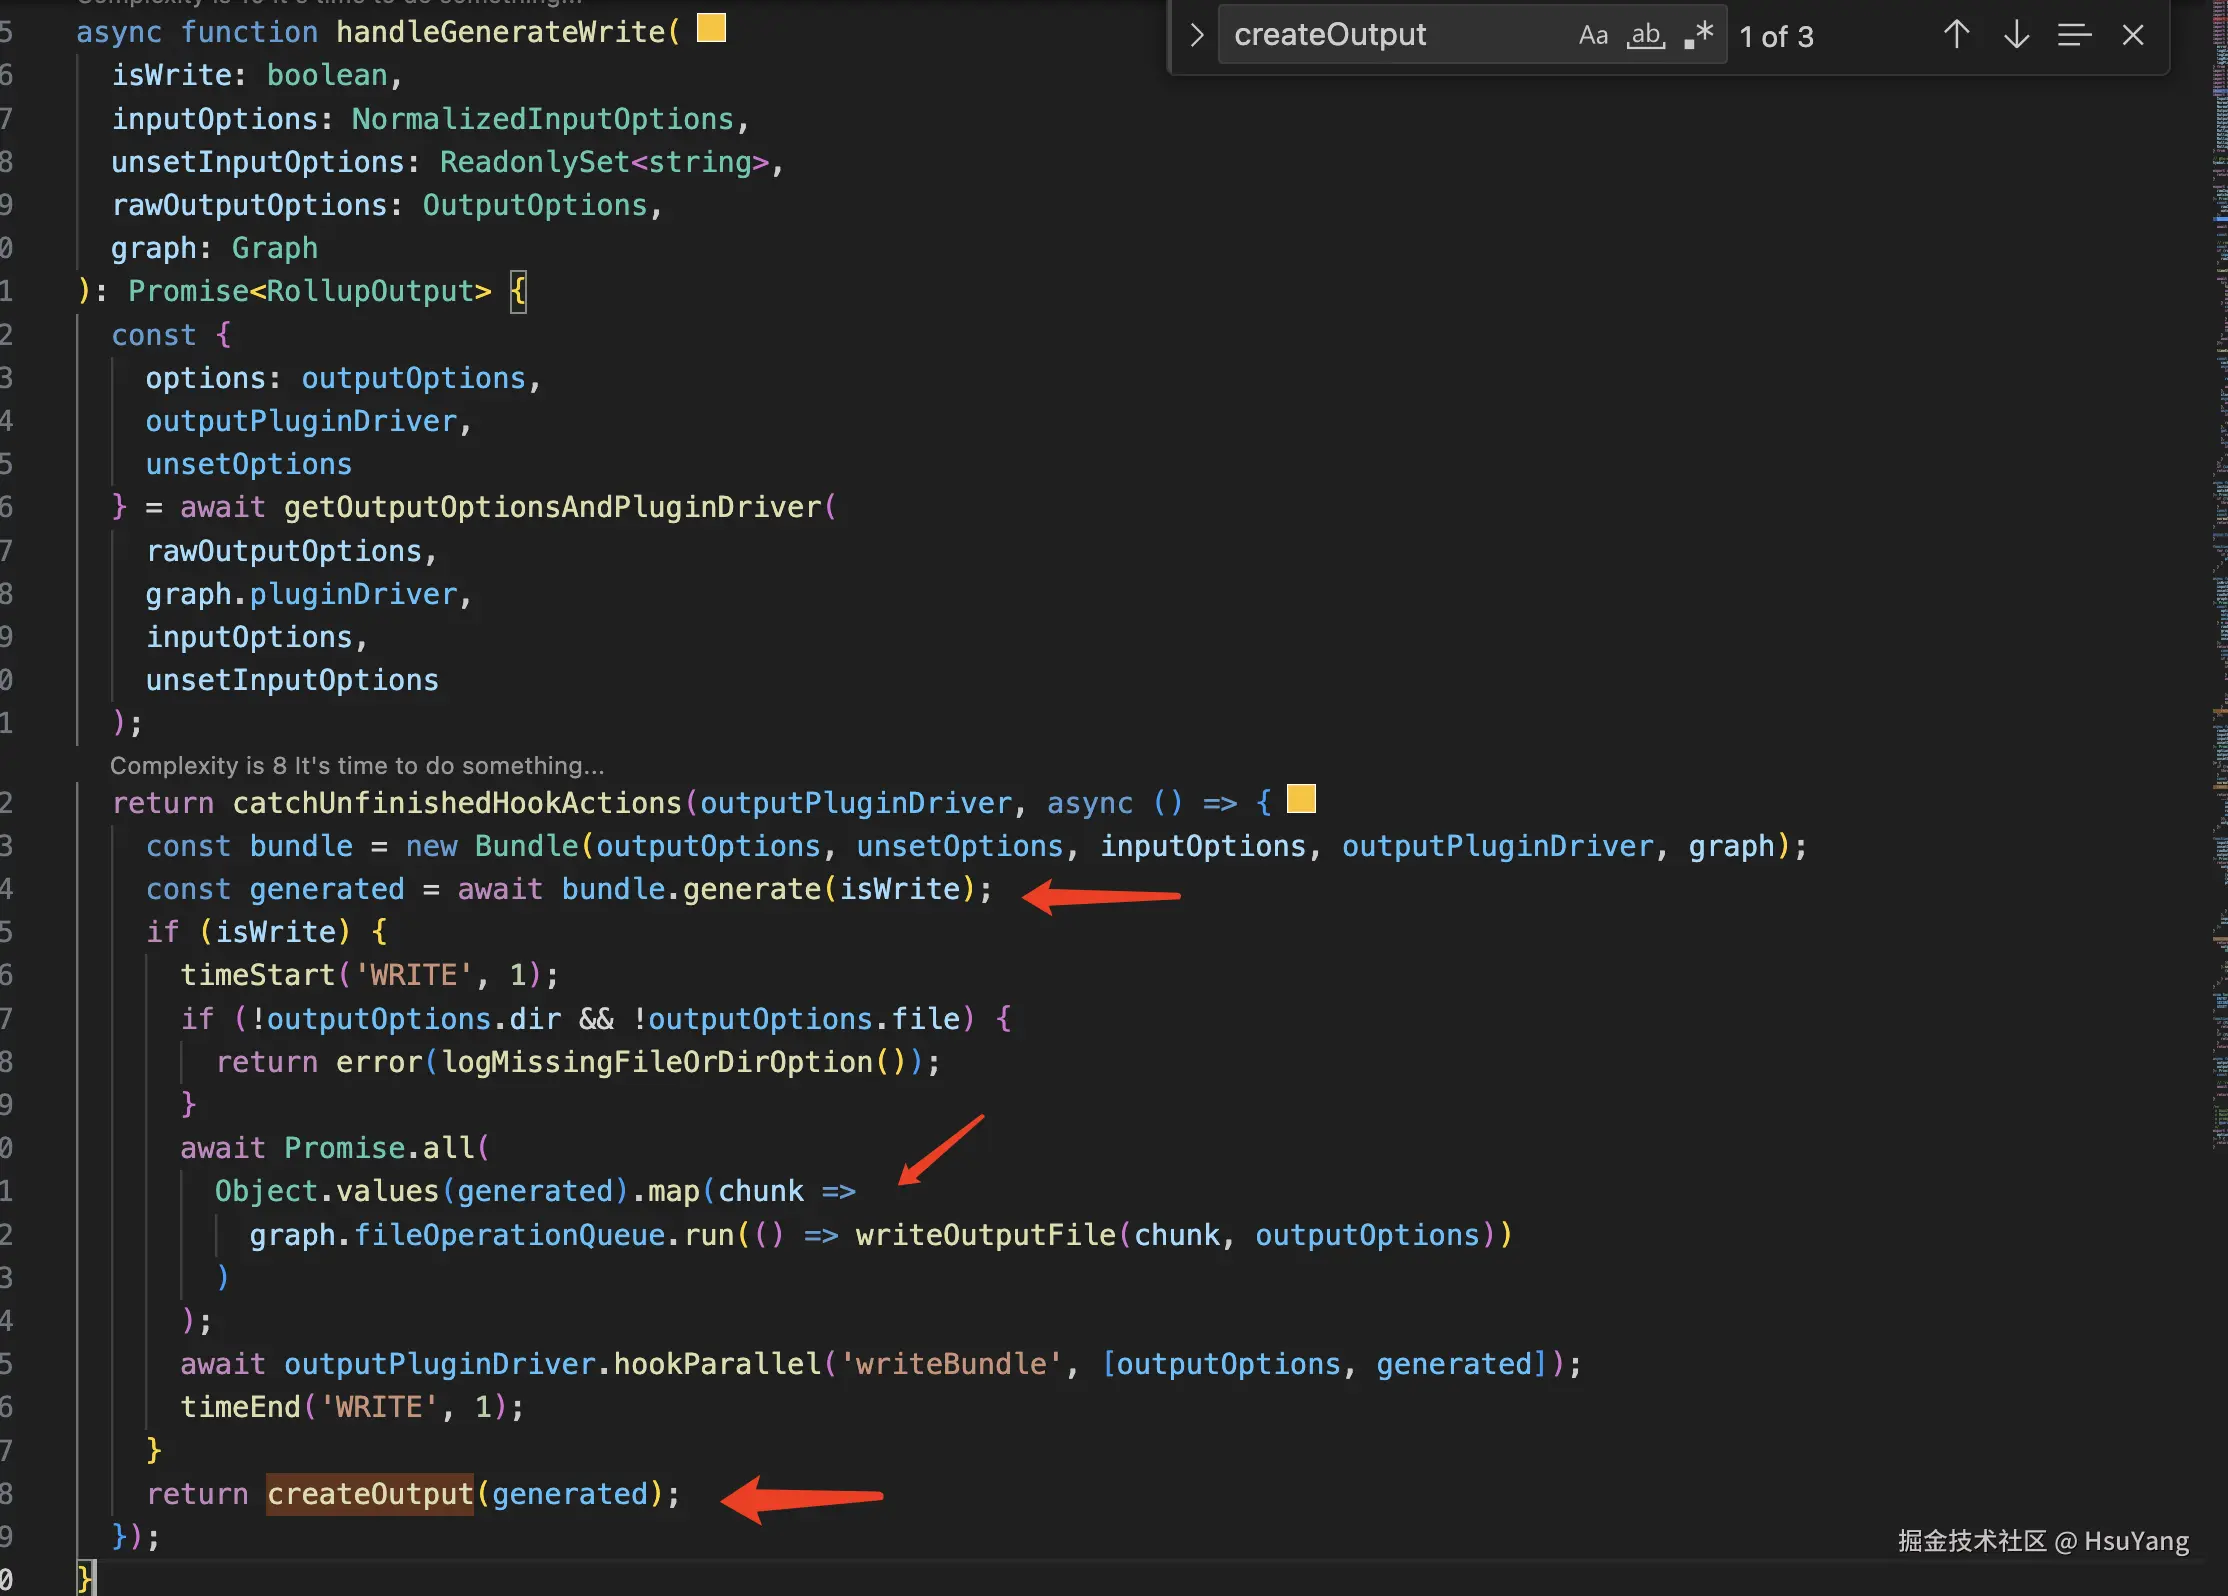
Task: Click yellow square after catchUnfinishedHookActions line
Action: 1301,799
